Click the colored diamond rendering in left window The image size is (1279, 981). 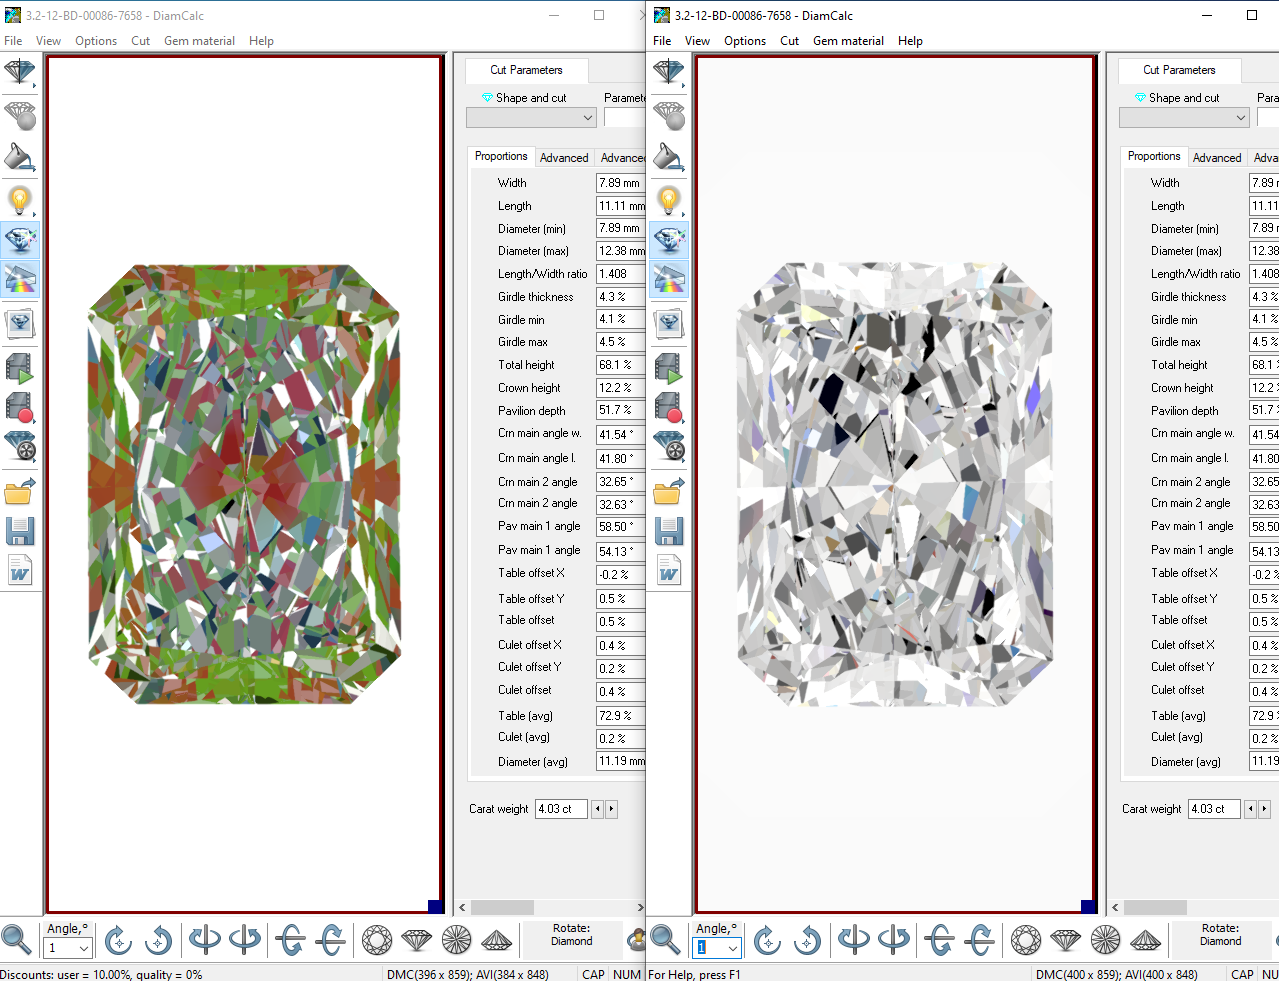[x=244, y=484]
